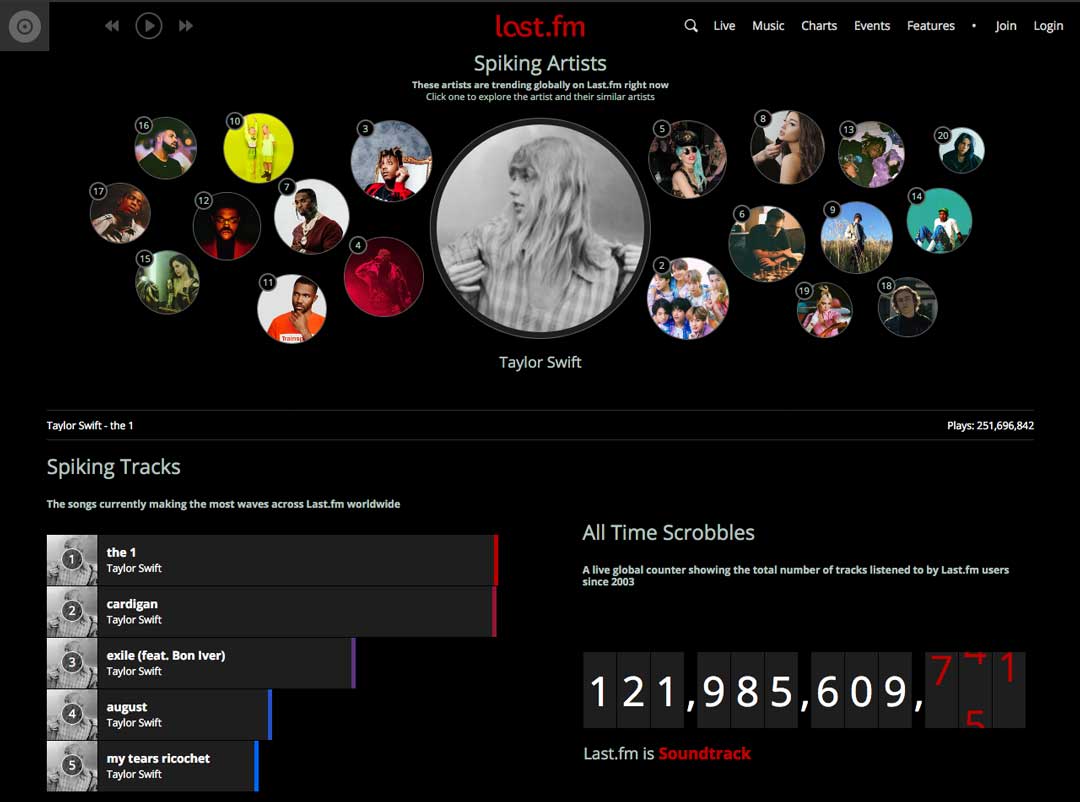The height and width of the screenshot is (802, 1080).
Task: Click rank 2 track thumbnail
Action: point(72,611)
